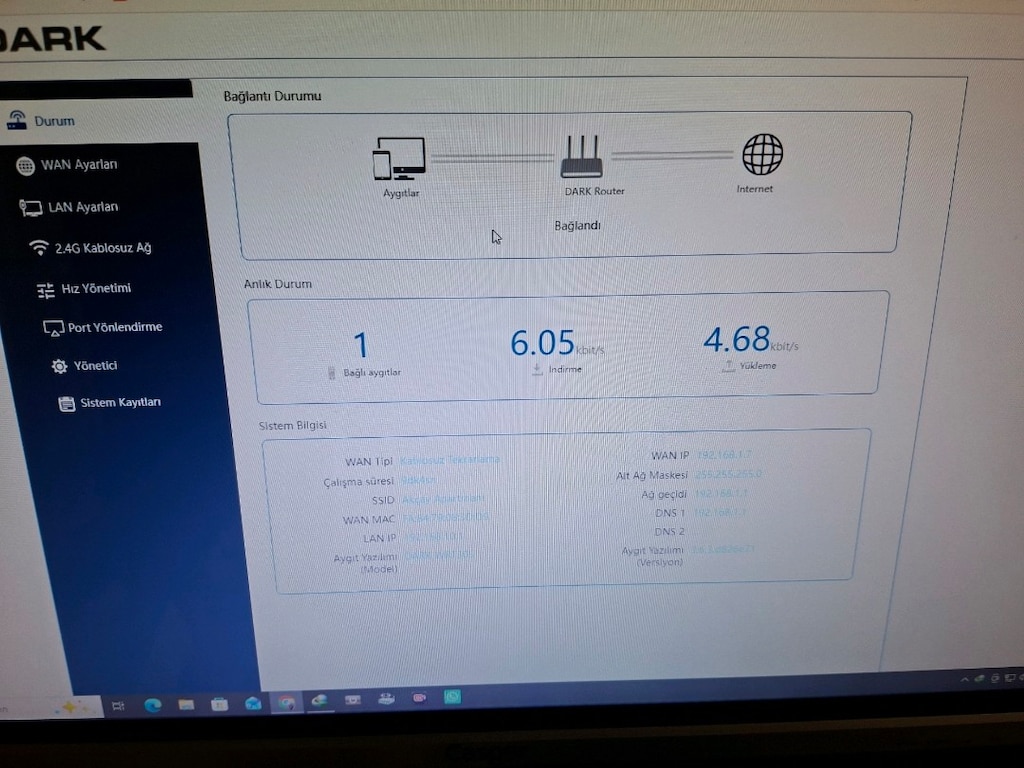
Task: Open Microsoft Store from the taskbar
Action: coord(219,703)
